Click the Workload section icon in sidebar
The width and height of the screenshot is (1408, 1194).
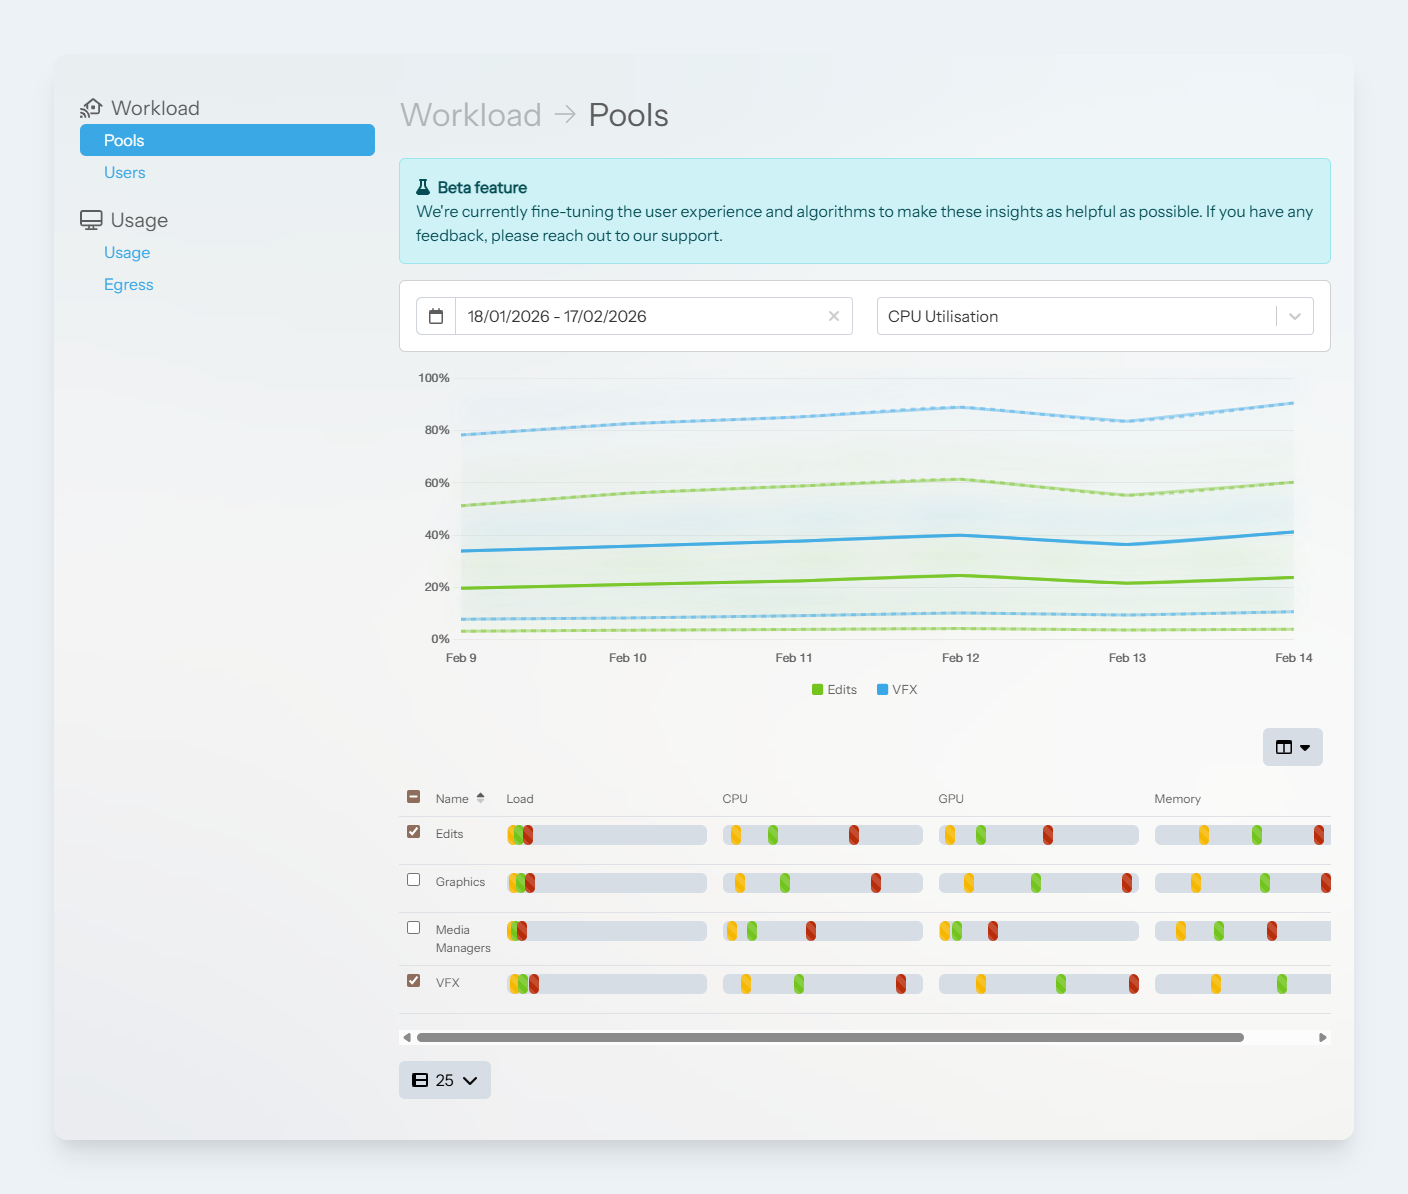click(91, 108)
